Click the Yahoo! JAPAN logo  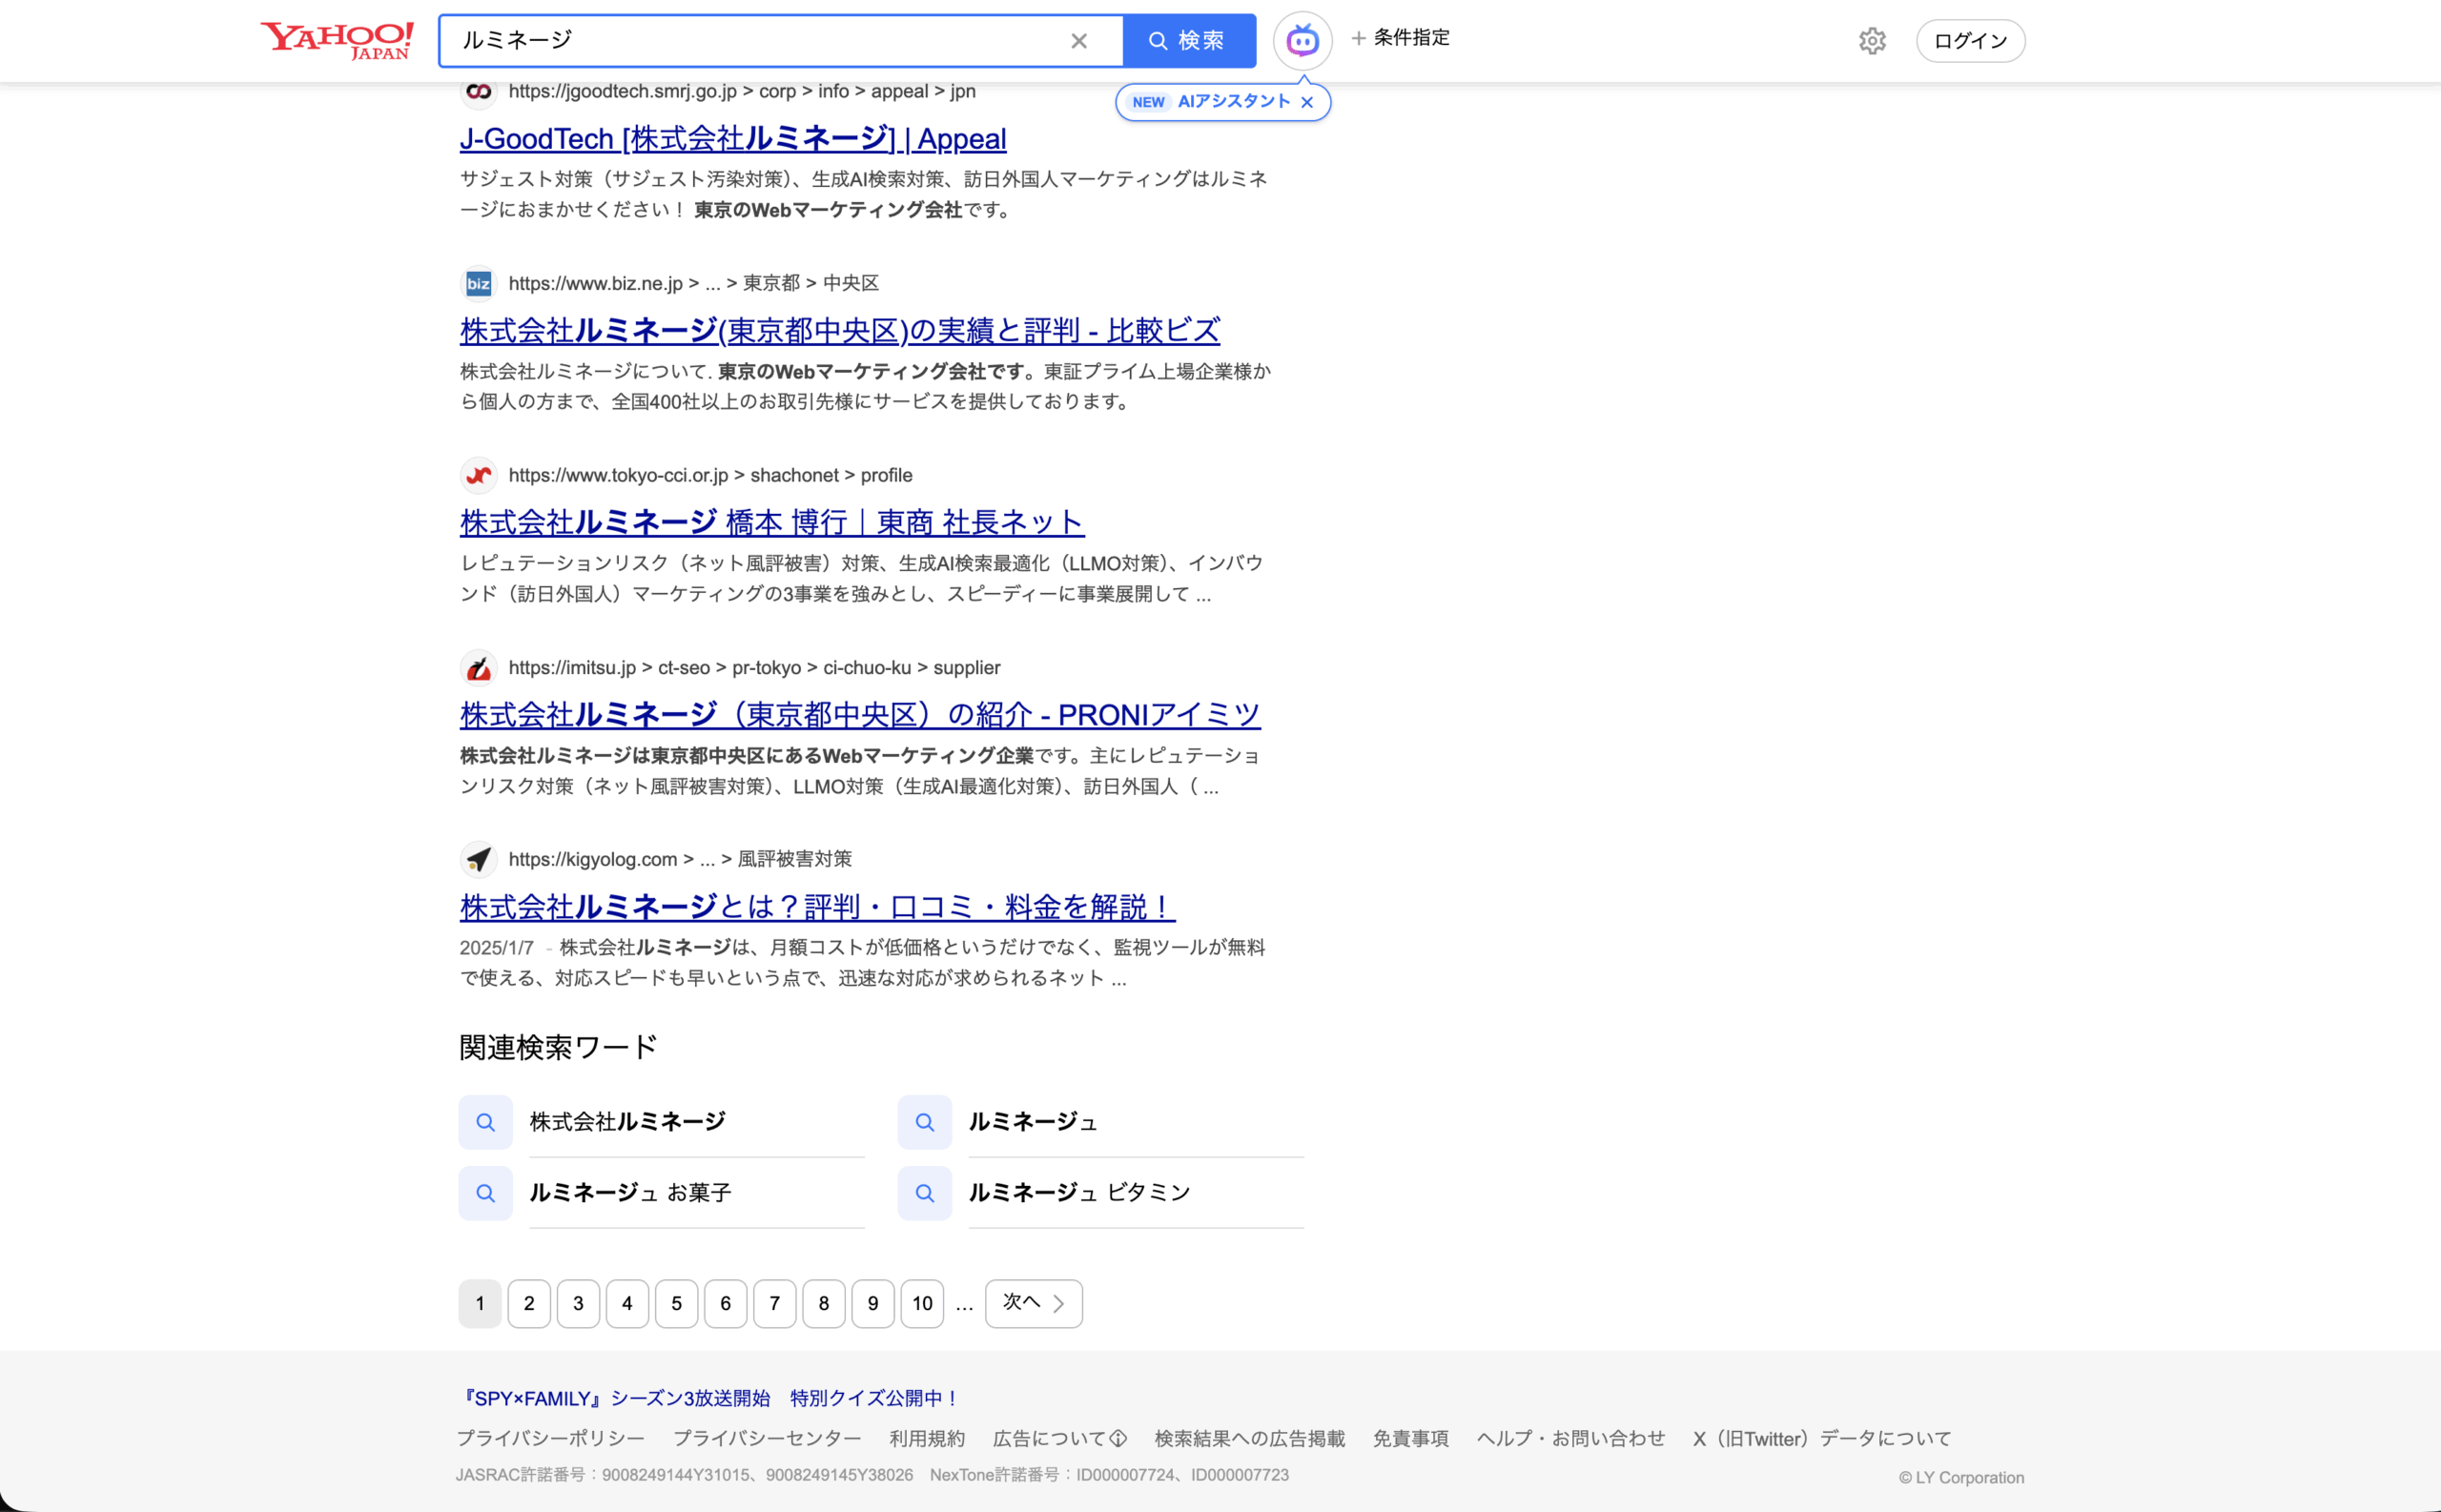click(336, 40)
